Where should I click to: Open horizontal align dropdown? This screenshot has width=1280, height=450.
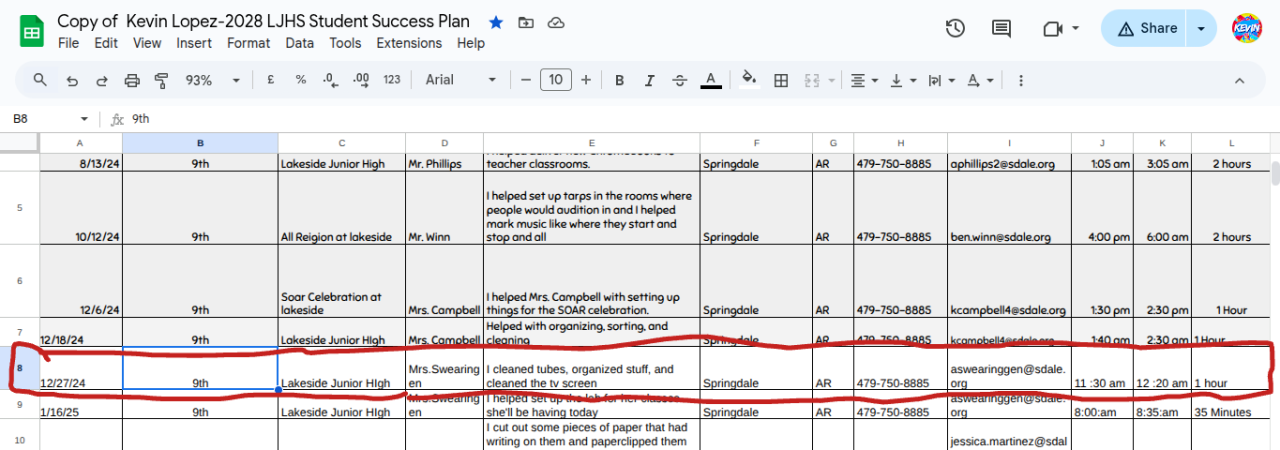click(864, 80)
